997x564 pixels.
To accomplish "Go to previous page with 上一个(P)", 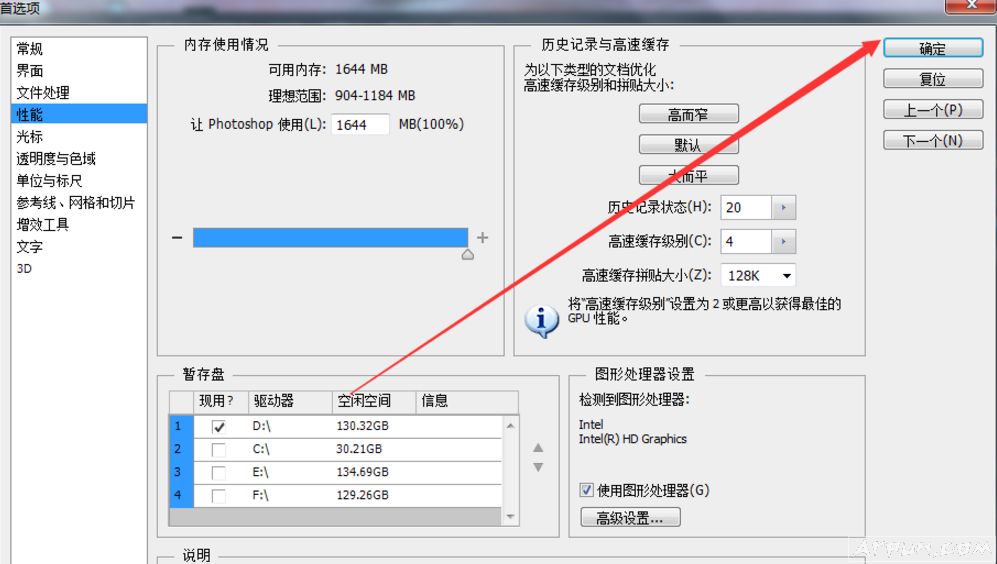I will (933, 110).
